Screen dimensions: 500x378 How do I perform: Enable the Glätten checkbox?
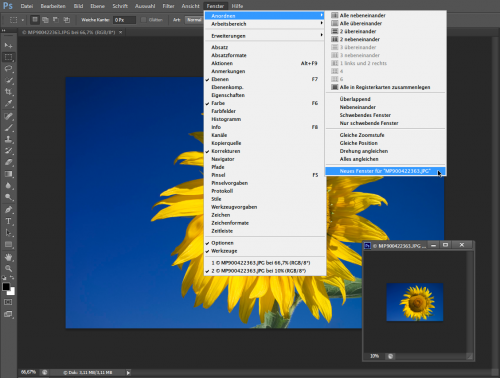tap(143, 20)
